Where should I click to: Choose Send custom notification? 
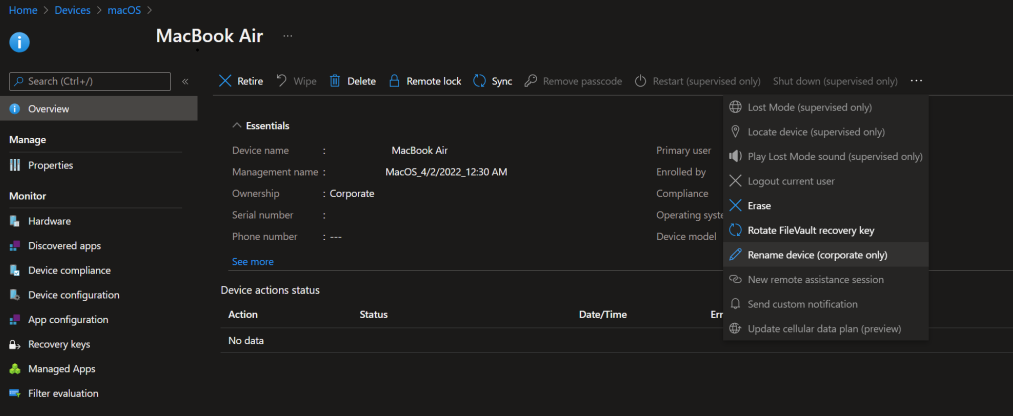[x=826, y=304]
